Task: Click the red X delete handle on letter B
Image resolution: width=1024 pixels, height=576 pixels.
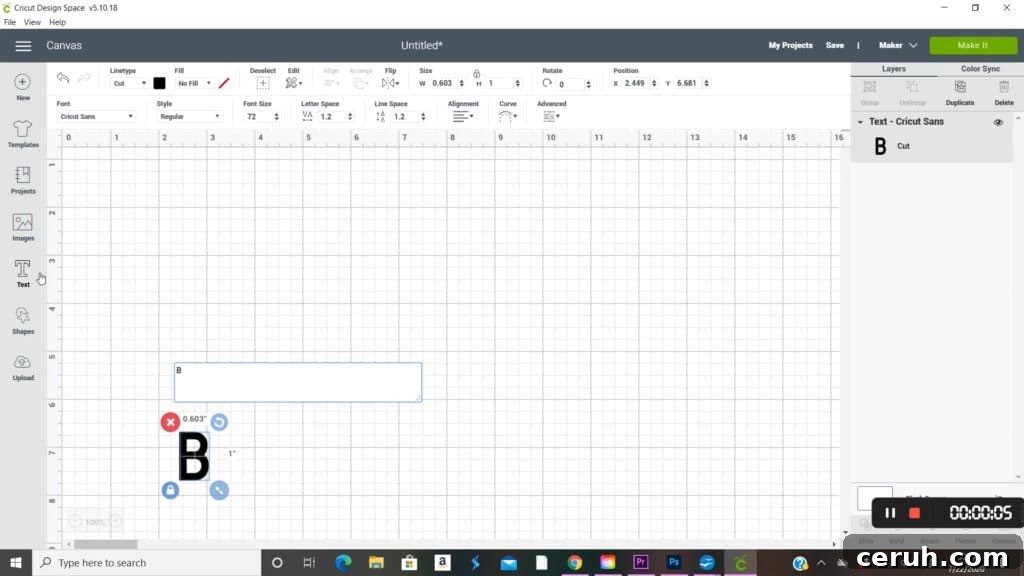Action: [170, 422]
